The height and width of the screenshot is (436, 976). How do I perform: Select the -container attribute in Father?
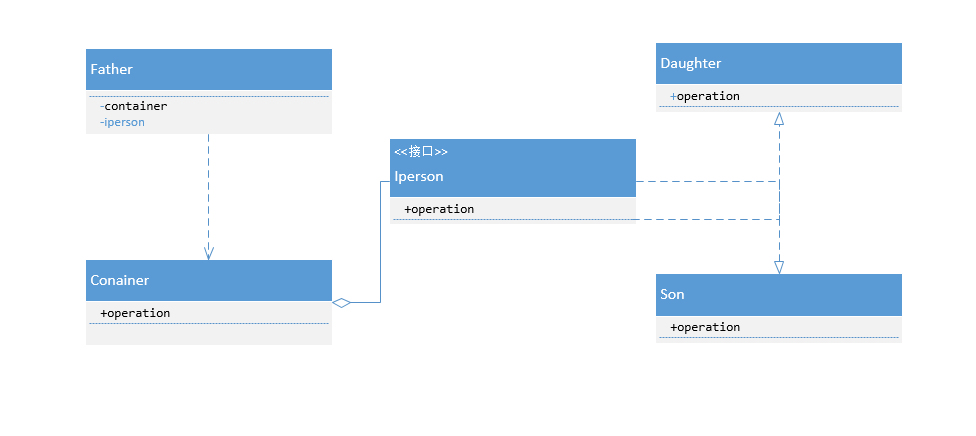135,106
